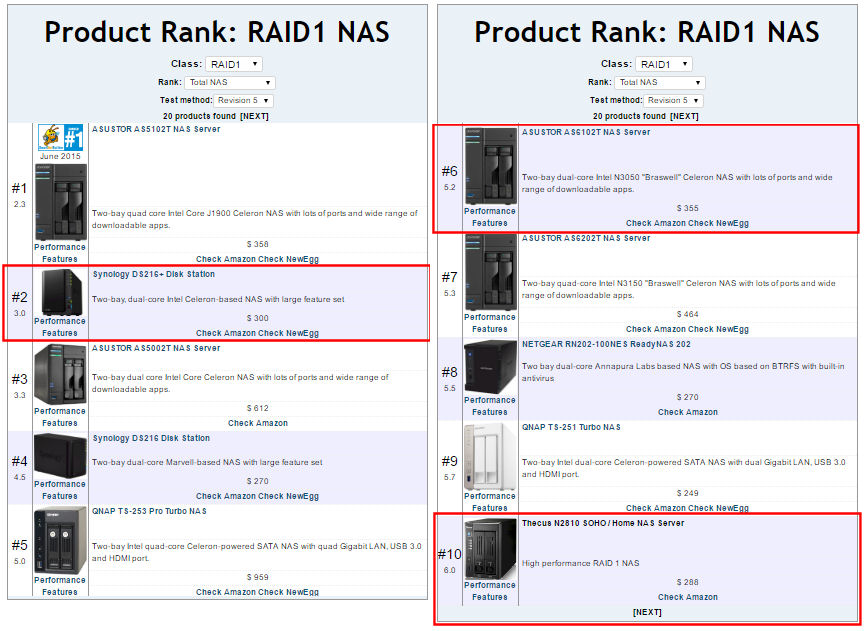View Performance for QNAP TS-253 Pro
This screenshot has height=631, width=864.
tap(60, 580)
